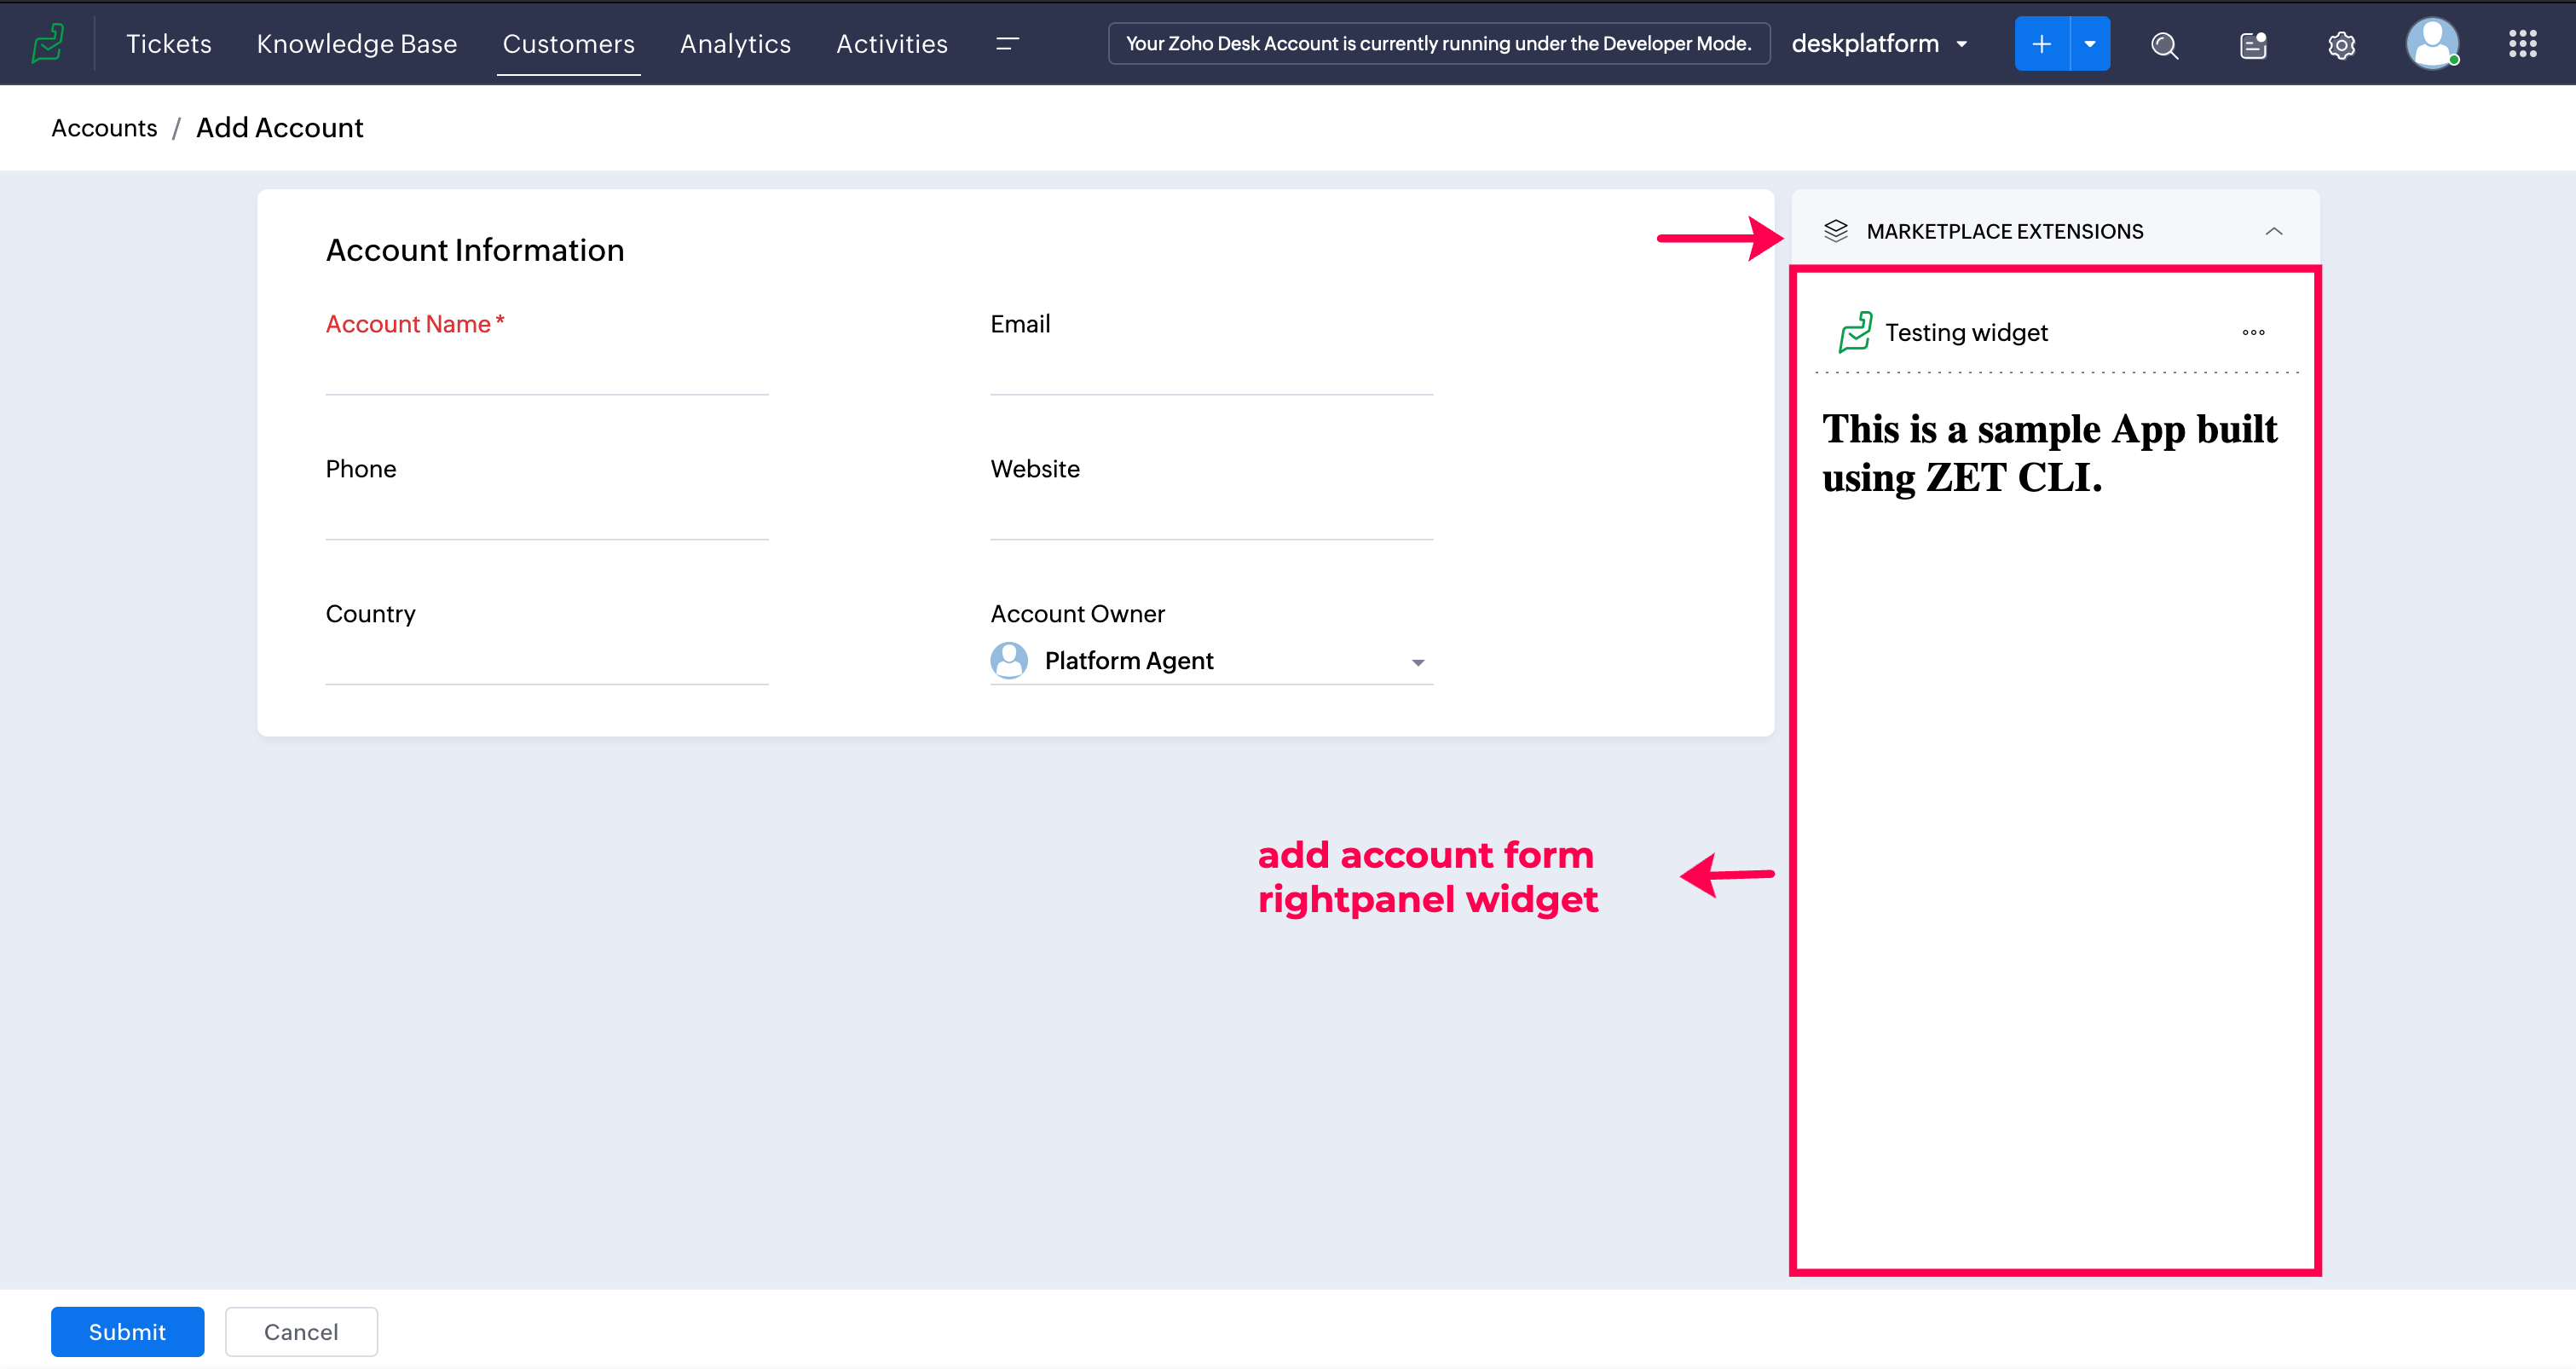Cancel adding the account
The image size is (2576, 1369).
pos(301,1331)
